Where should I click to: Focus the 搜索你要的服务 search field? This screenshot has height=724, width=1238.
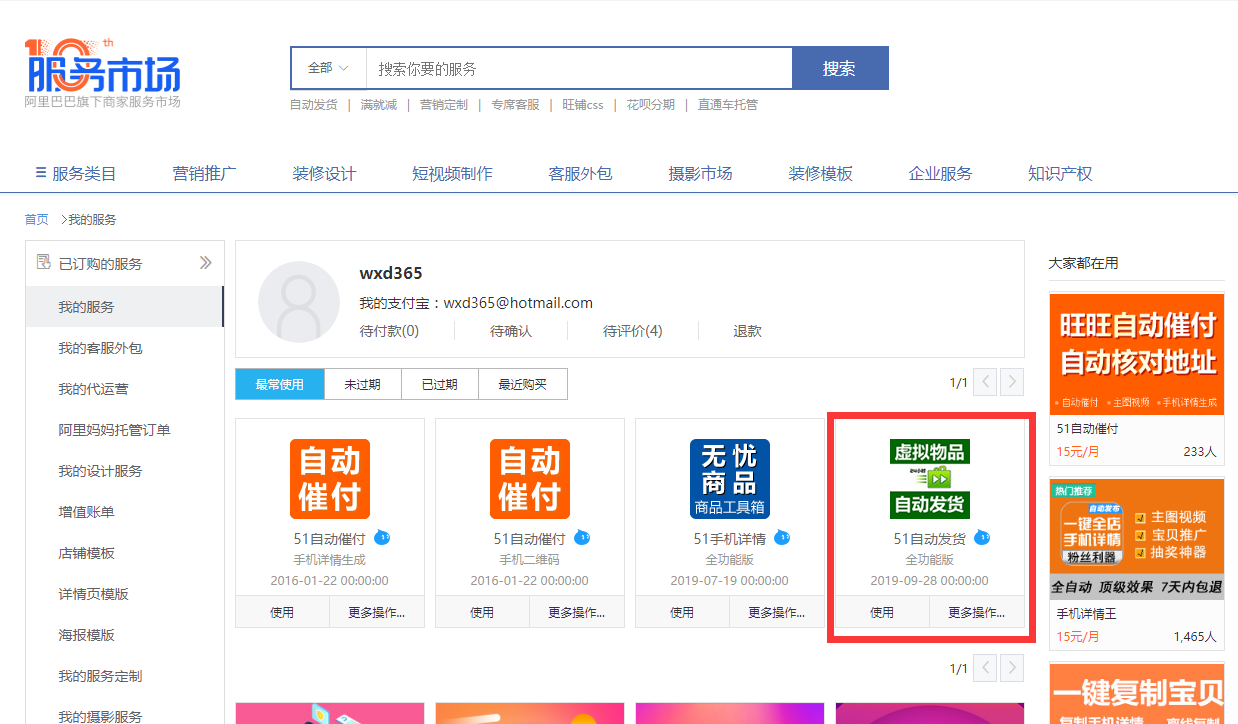[x=579, y=68]
